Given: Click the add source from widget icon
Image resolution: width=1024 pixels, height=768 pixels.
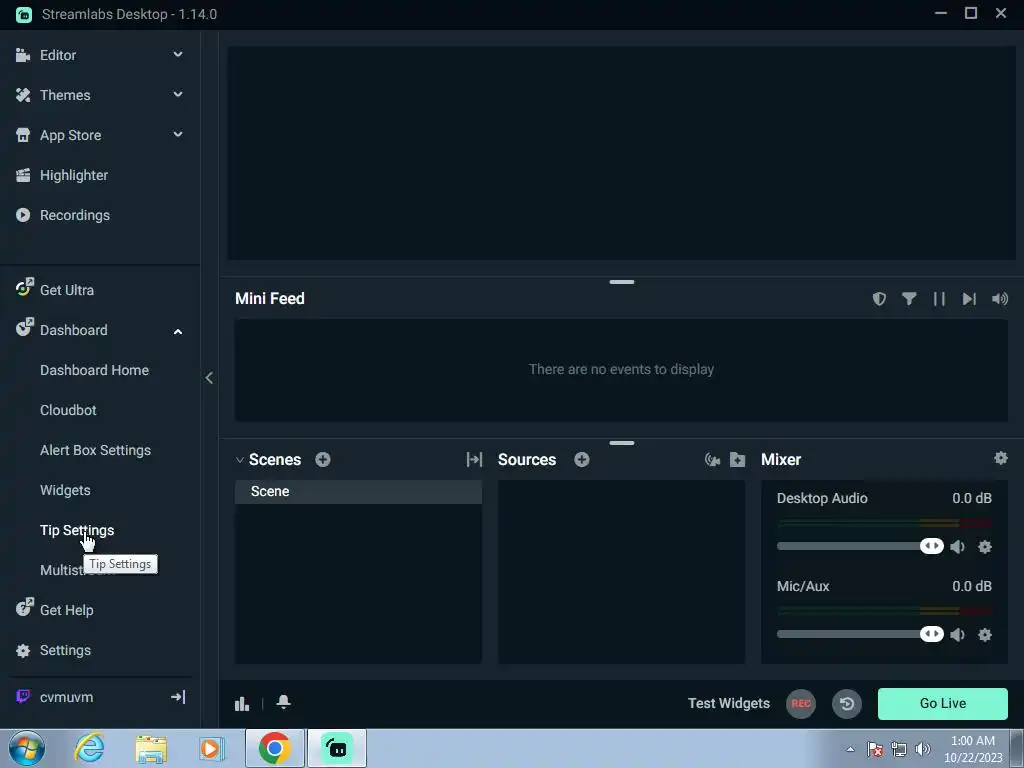Looking at the screenshot, I should (712, 460).
